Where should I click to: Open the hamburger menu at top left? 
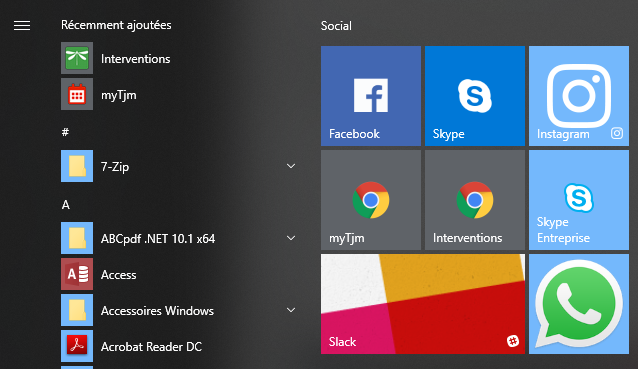[22, 26]
